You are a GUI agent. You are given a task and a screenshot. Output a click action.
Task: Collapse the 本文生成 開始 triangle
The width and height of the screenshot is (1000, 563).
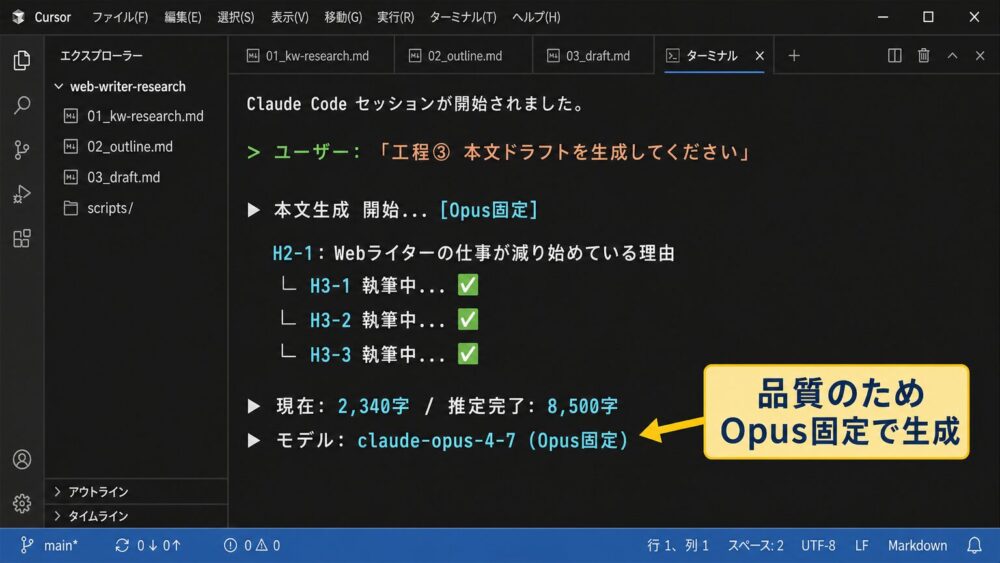tap(254, 210)
